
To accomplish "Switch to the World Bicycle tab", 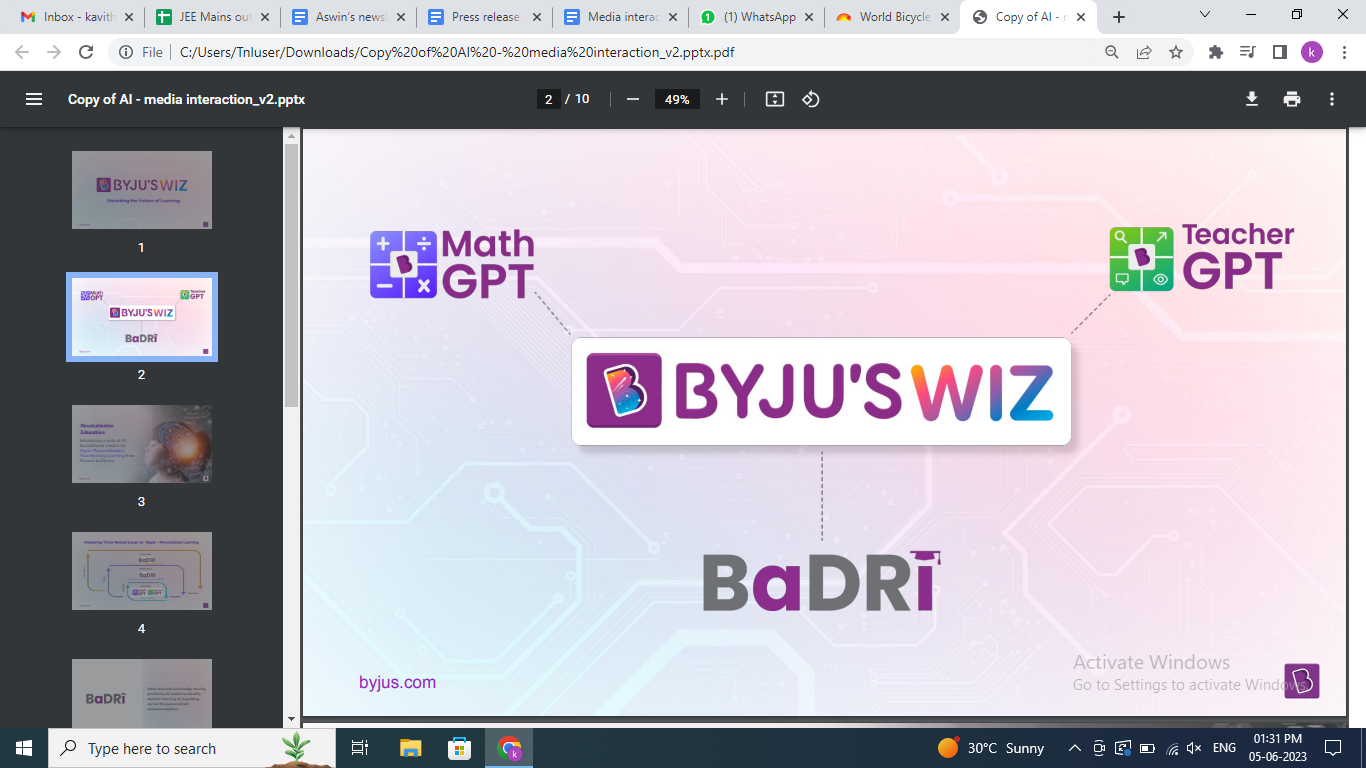I will pos(892,17).
